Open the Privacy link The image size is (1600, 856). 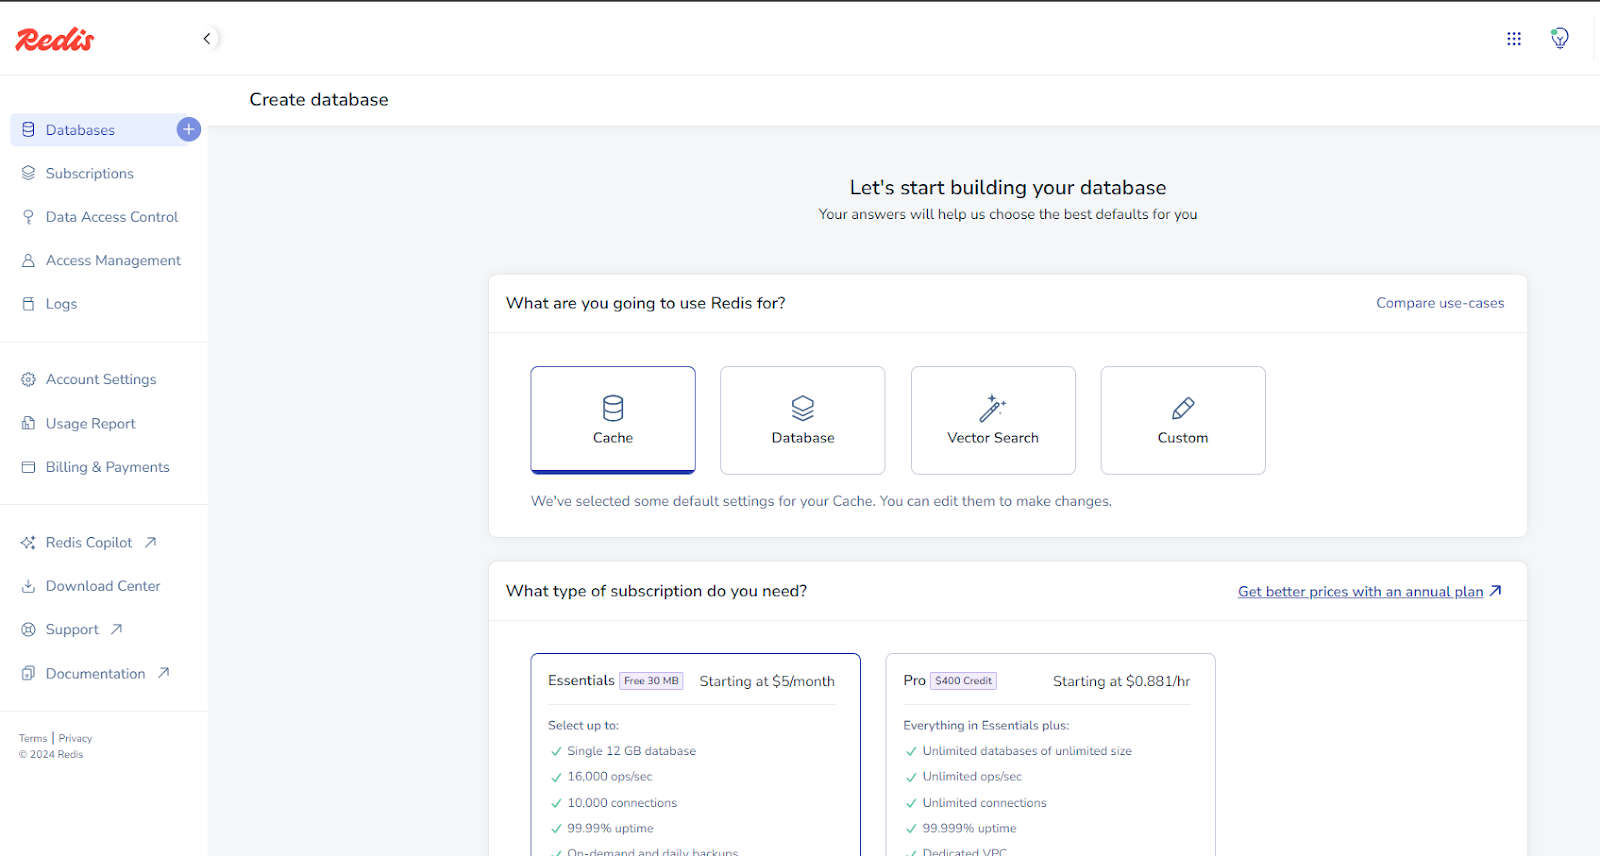(75, 738)
